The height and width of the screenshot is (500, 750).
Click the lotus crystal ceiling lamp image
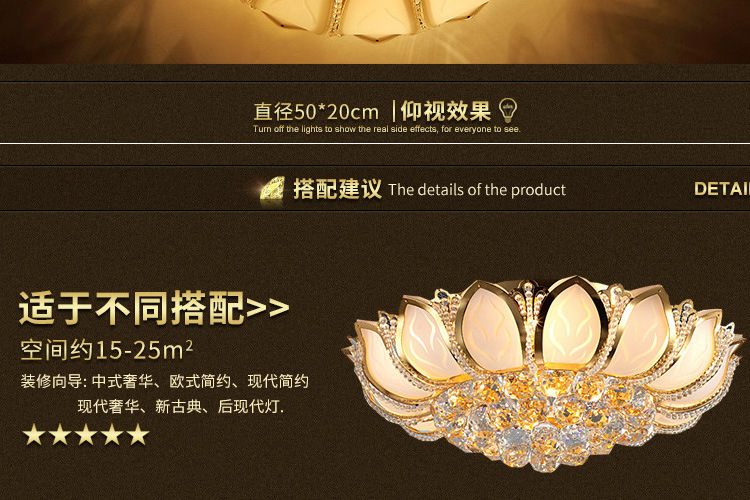(544, 372)
